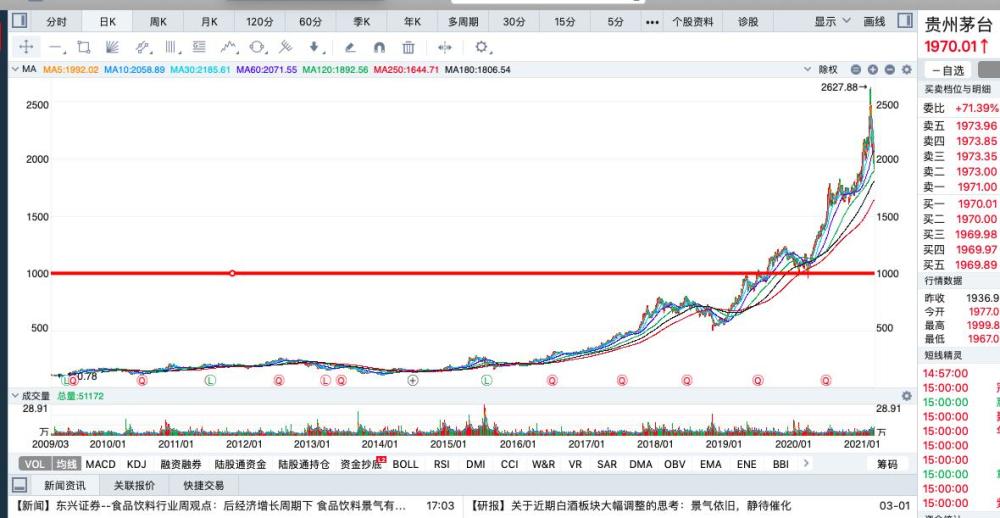Select the vertical cycle lines tool

tap(172, 47)
